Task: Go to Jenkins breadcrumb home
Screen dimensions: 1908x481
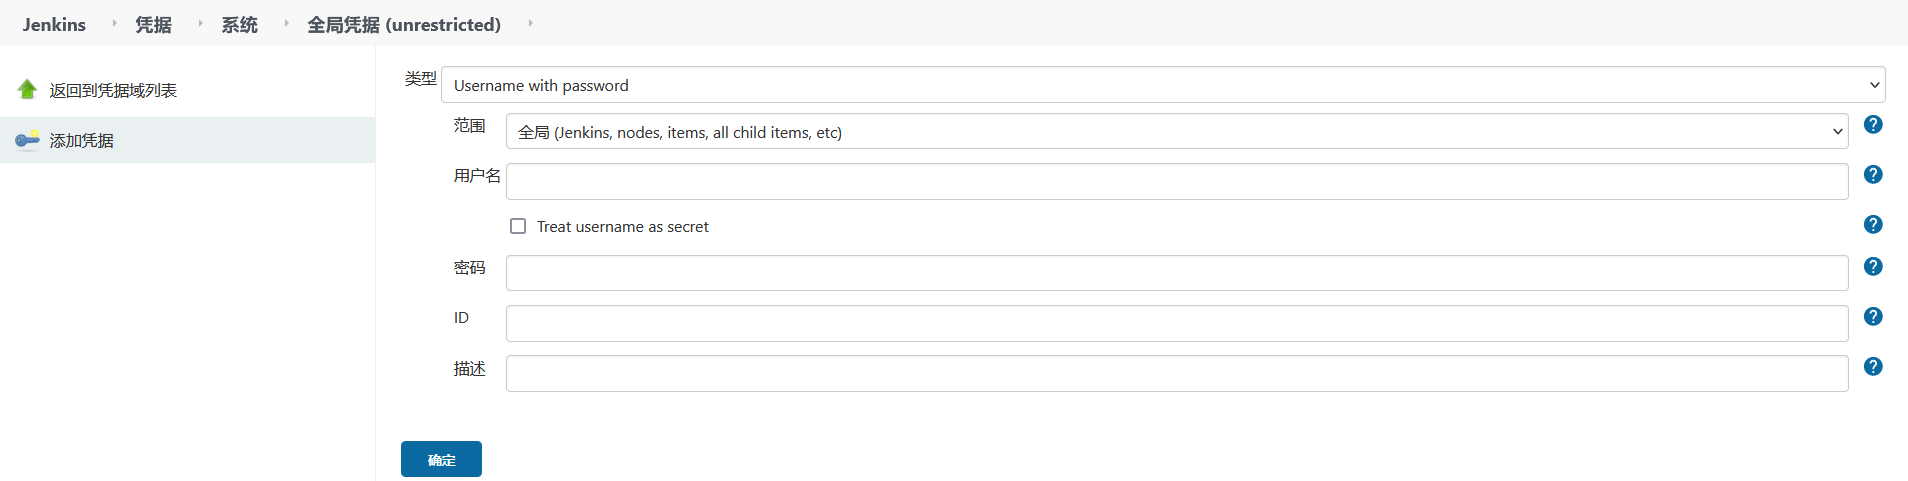Action: click(x=54, y=24)
